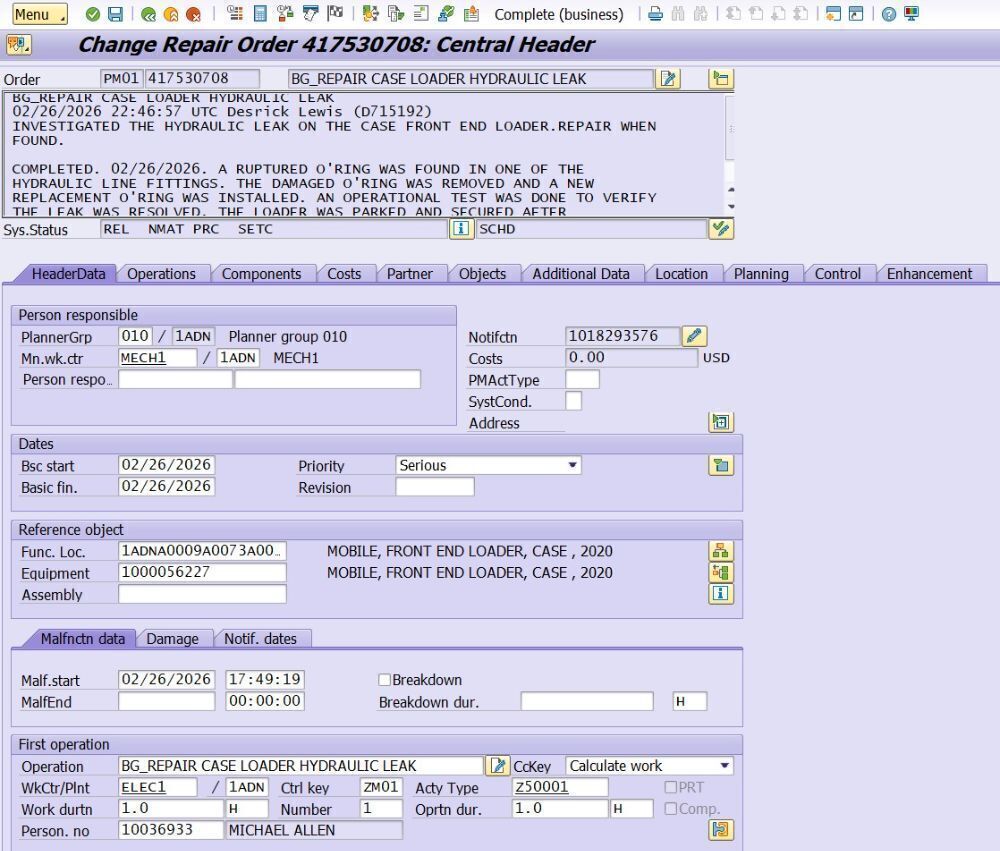This screenshot has height=851, width=1000.
Task: Customize local layout monitor icon
Action: point(911,13)
